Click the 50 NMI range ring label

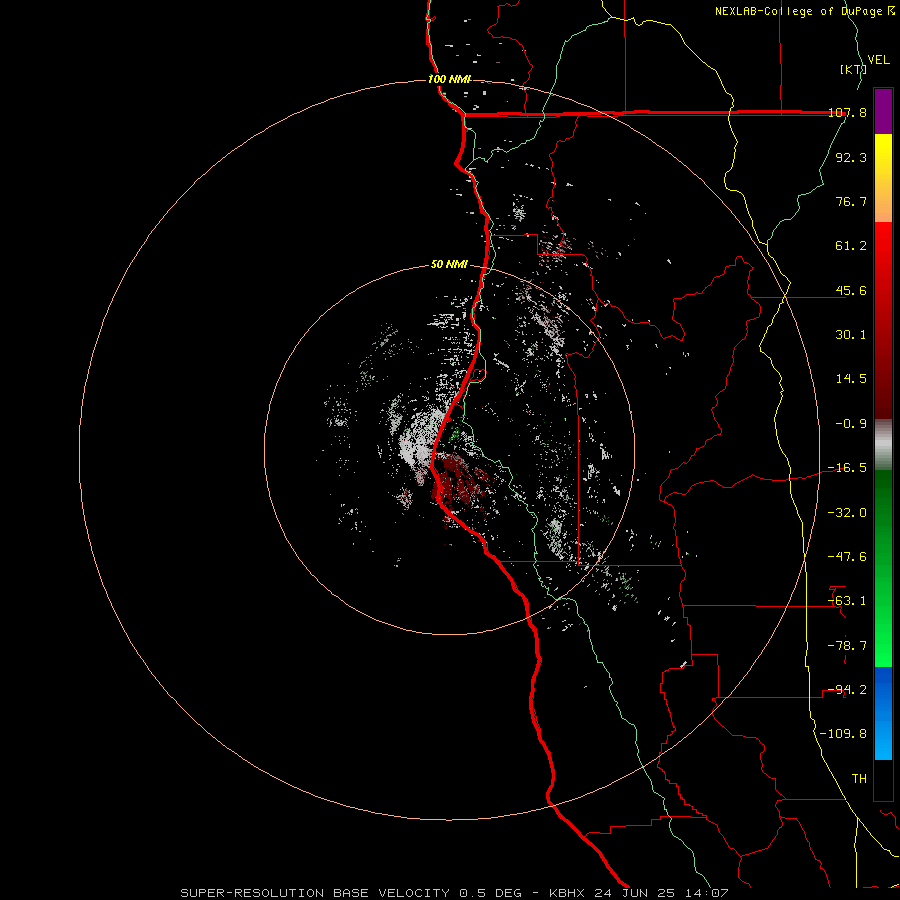[449, 265]
